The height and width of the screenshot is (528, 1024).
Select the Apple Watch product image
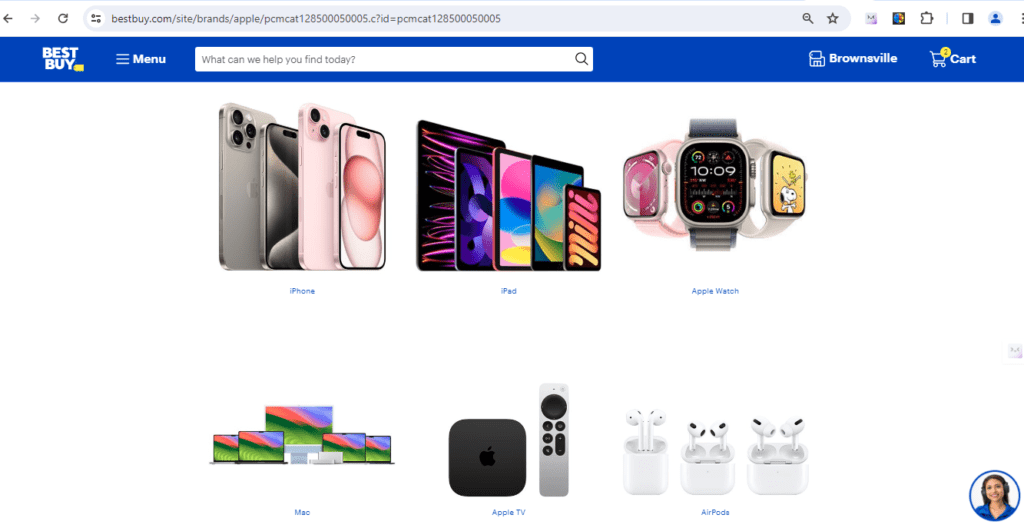715,185
